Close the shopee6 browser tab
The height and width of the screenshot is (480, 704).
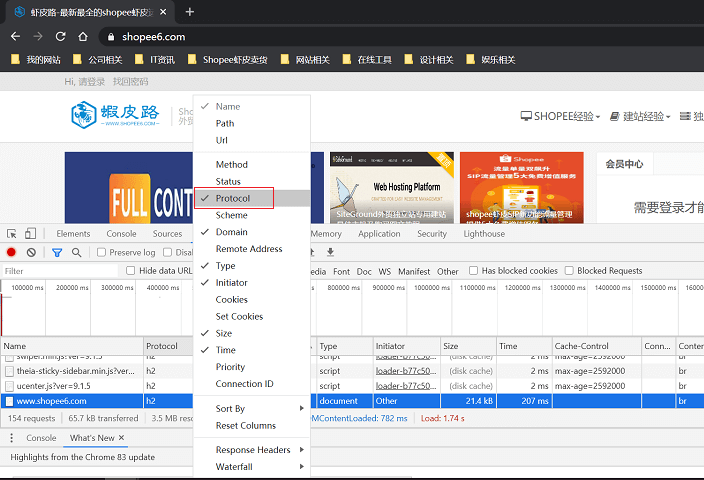pyautogui.click(x=163, y=12)
